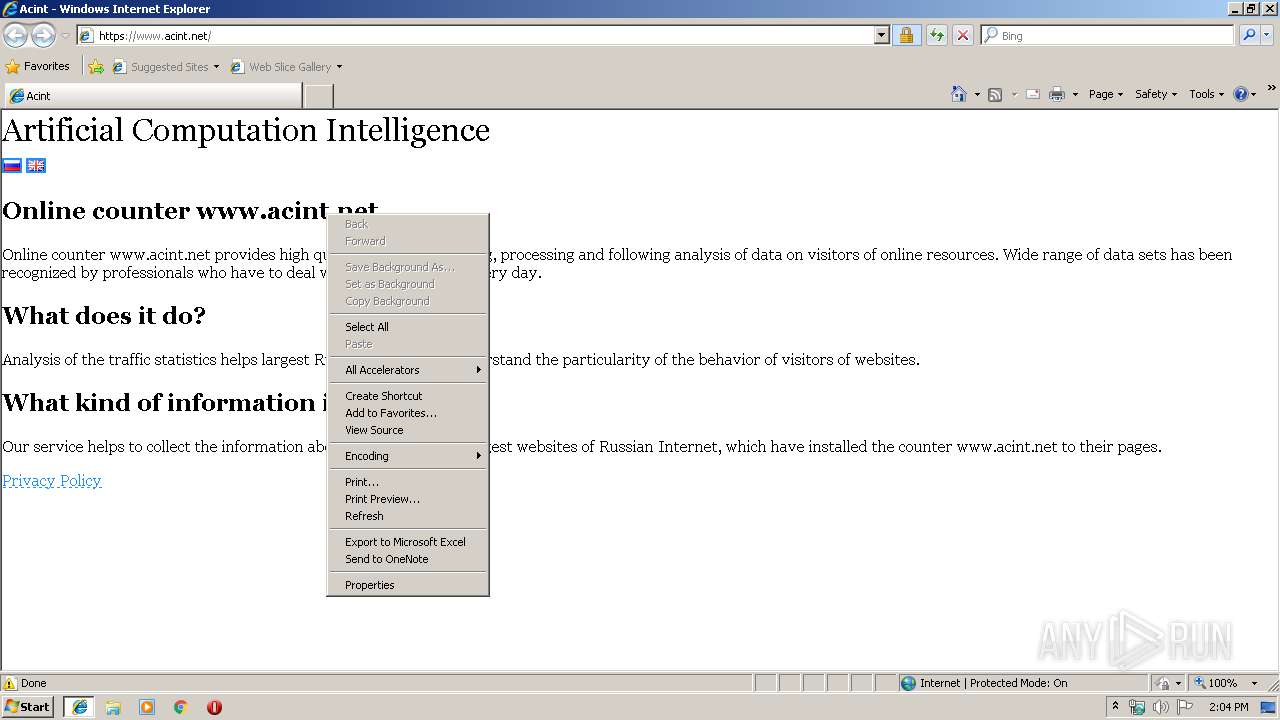Click the browser Back arrow button
1280x720 pixels.
click(x=15, y=35)
